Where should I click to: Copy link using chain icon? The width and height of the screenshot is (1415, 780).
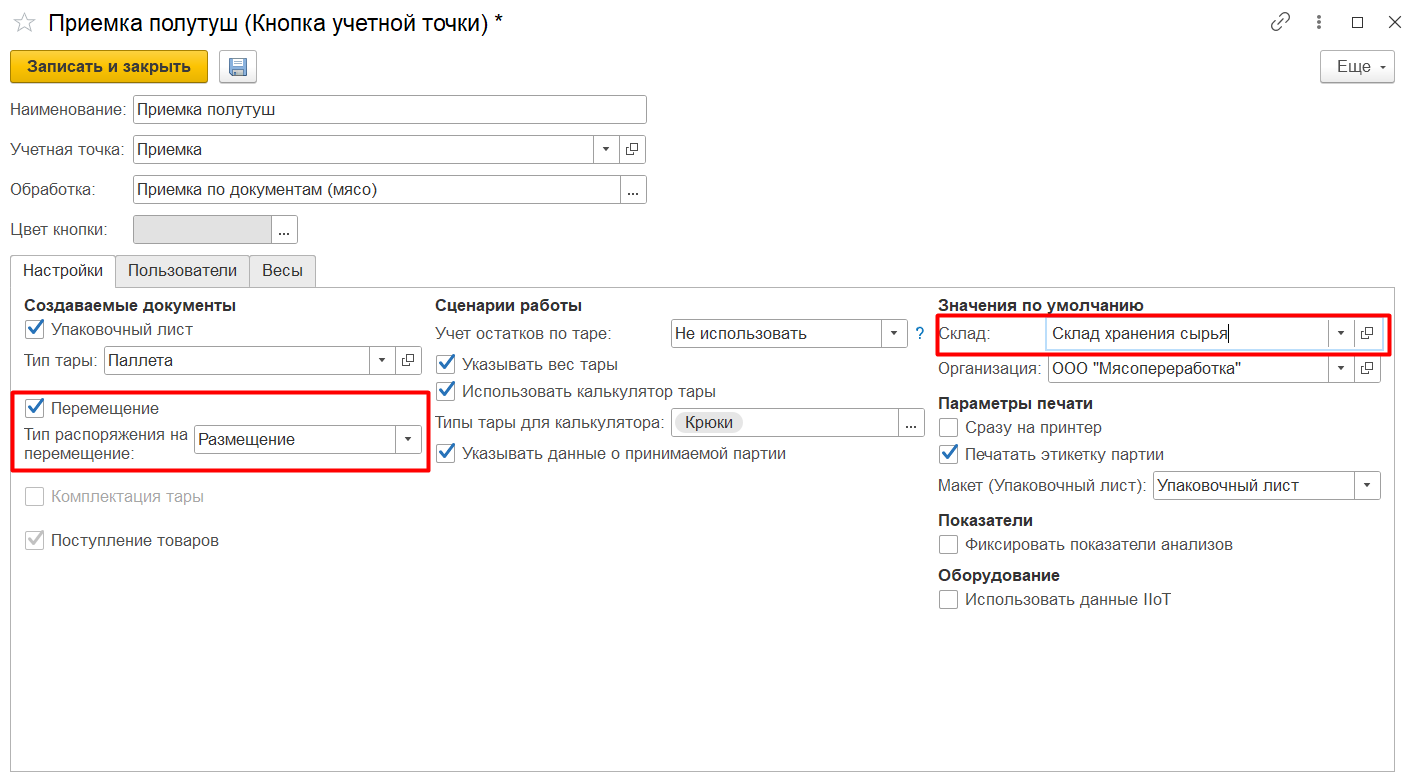pos(1280,23)
